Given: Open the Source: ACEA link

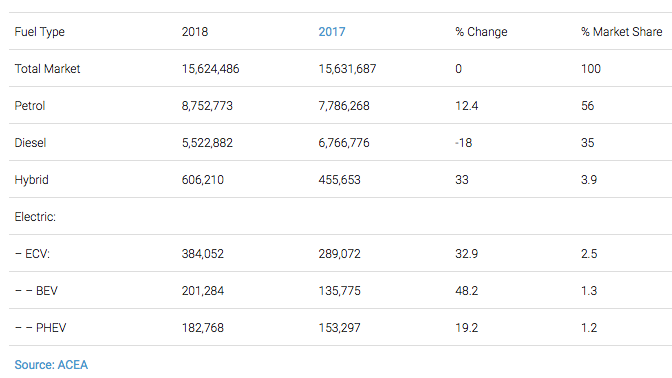Looking at the screenshot, I should tap(51, 365).
